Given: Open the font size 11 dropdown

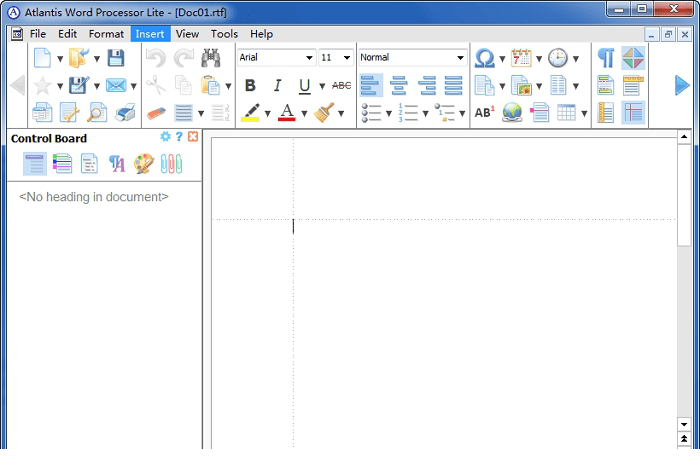Looking at the screenshot, I should tap(346, 58).
